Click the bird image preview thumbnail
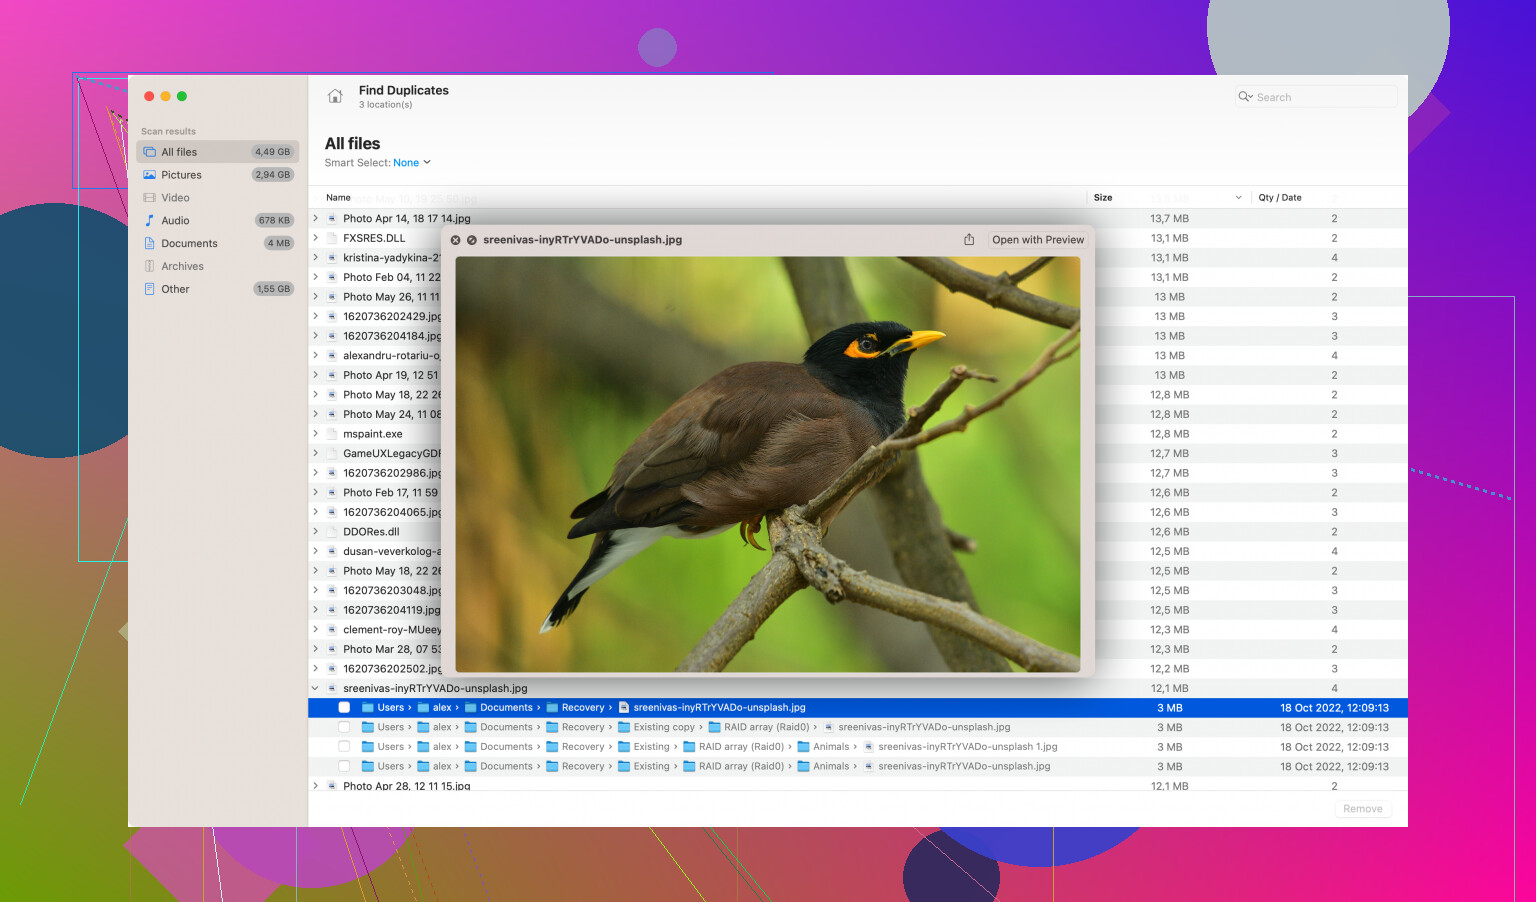The height and width of the screenshot is (902, 1536). click(x=767, y=464)
